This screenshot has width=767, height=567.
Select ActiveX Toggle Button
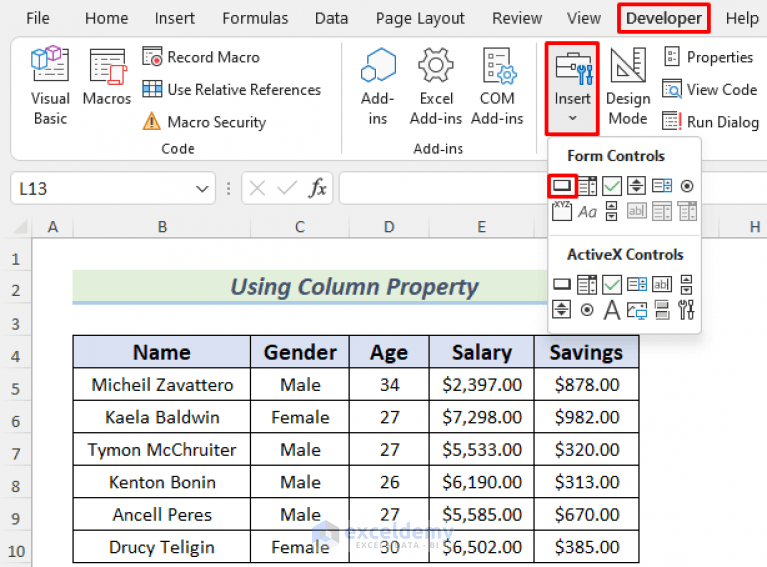(662, 310)
